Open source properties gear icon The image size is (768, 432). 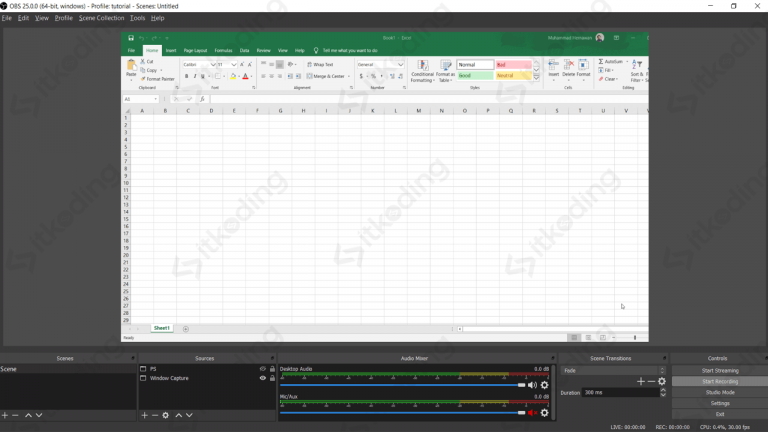click(x=166, y=415)
